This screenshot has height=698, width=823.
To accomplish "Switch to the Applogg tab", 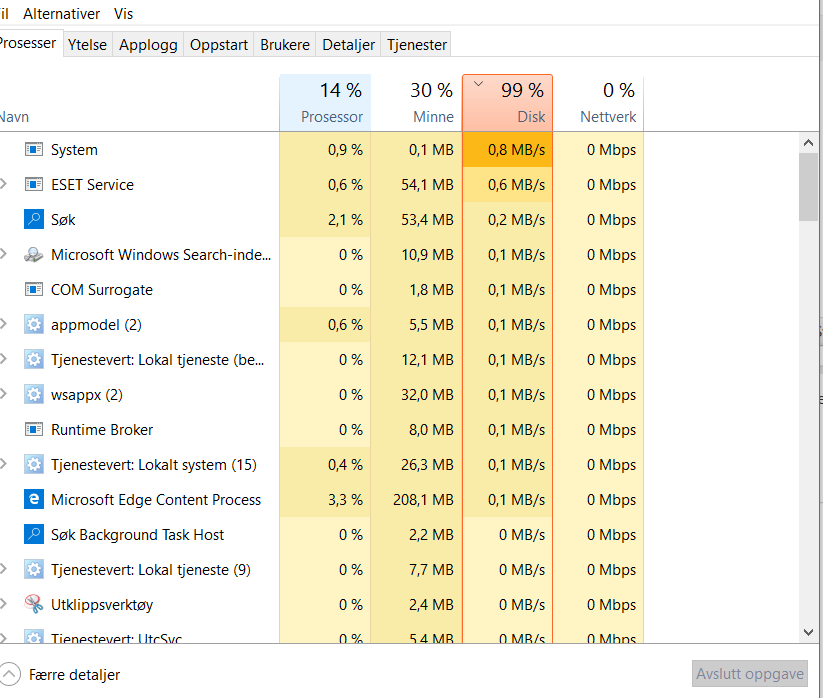I will tap(148, 45).
